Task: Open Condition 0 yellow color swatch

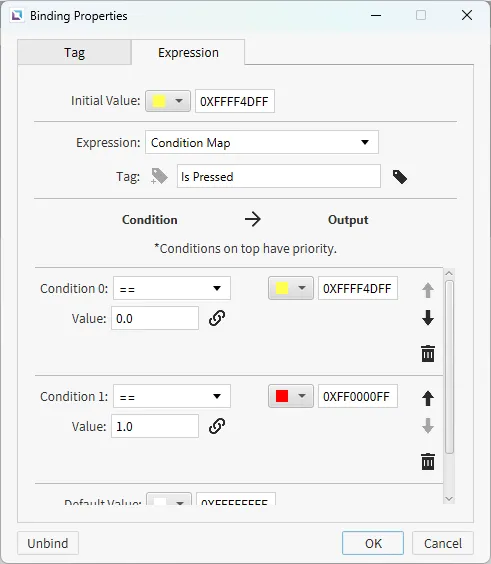Action: click(x=291, y=288)
